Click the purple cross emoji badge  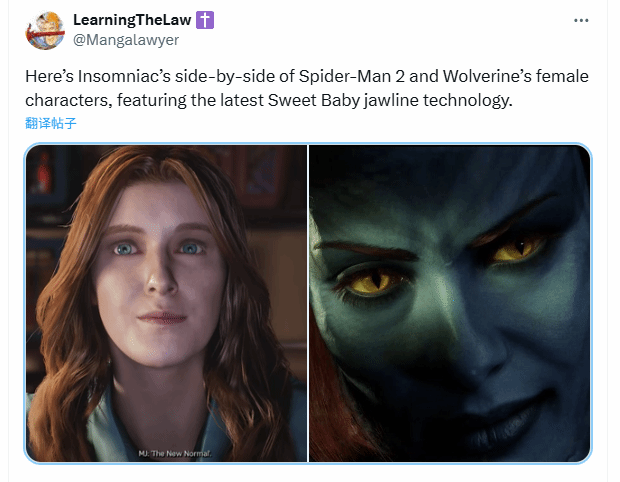205,20
